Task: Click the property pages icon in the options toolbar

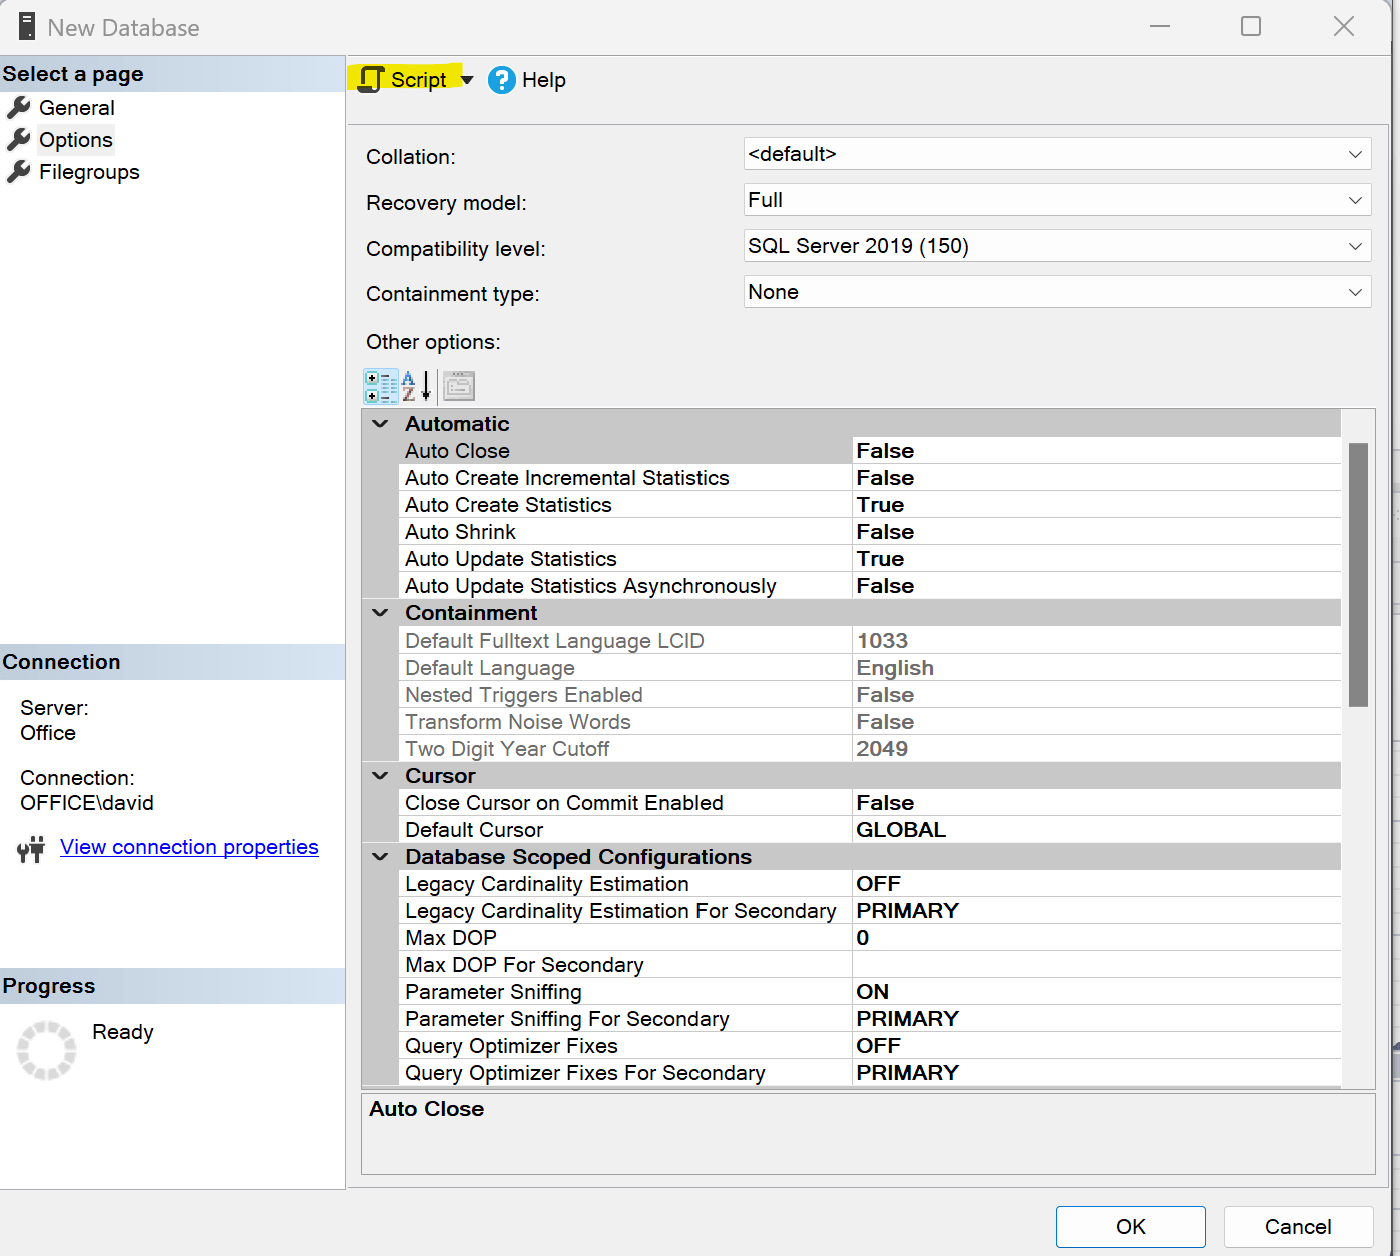Action: point(458,386)
